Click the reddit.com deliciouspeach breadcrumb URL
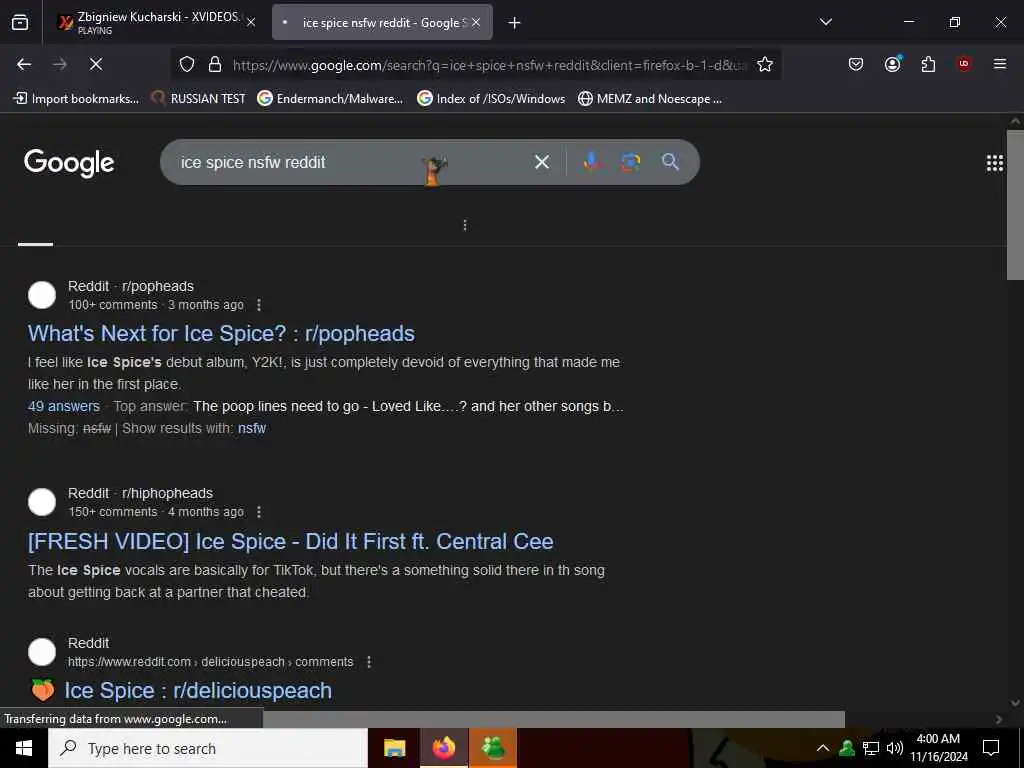Screen dimensions: 1024x768 pos(210,662)
